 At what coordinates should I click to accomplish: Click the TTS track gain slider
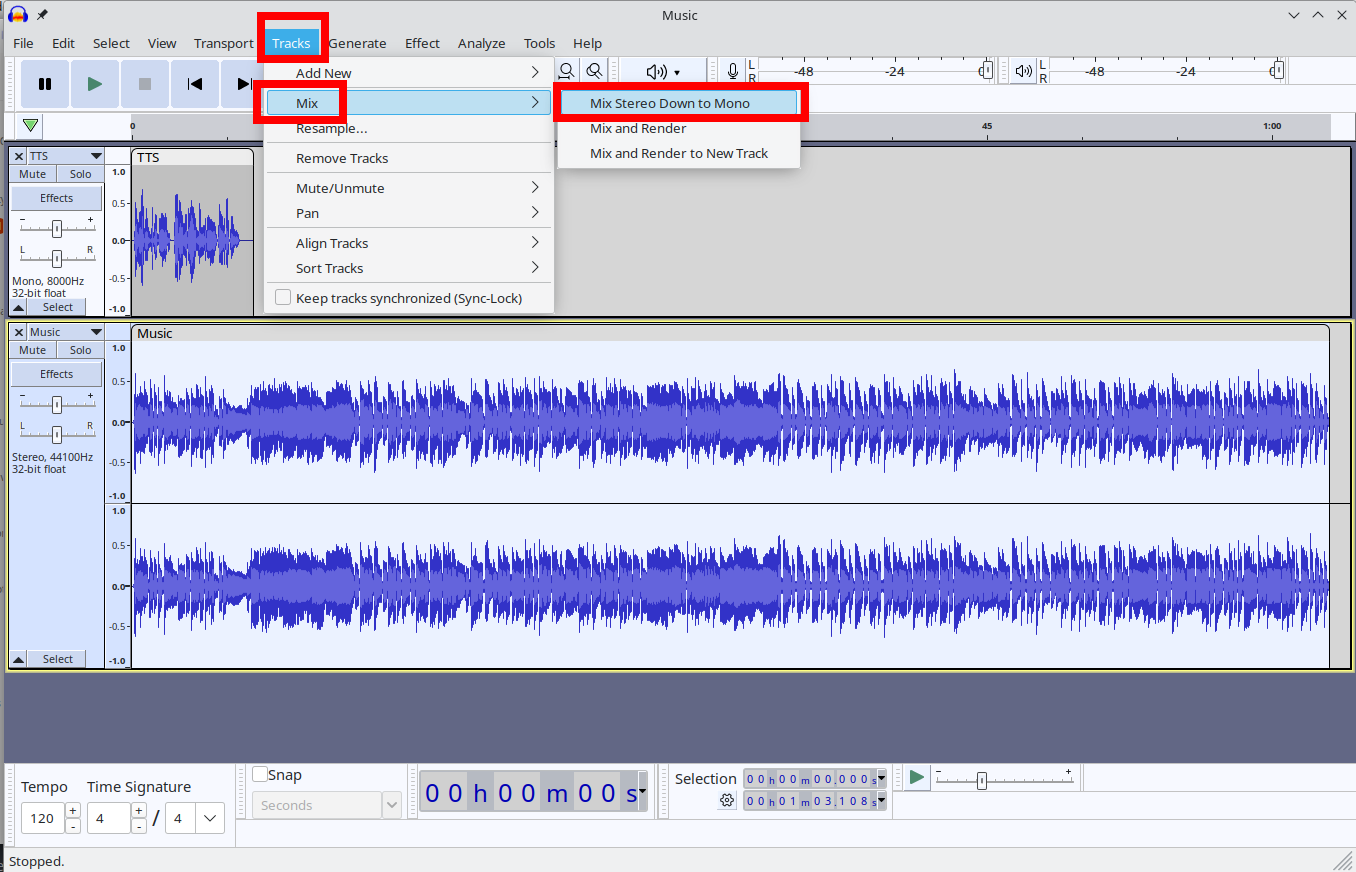coord(57,227)
